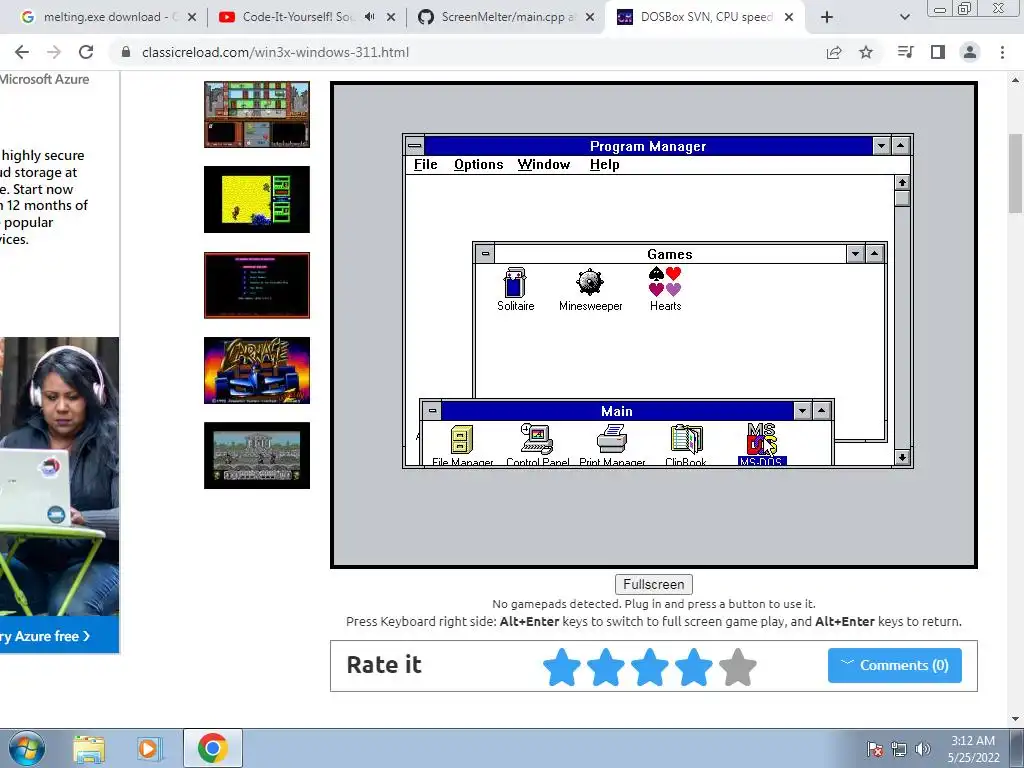This screenshot has height=768, width=1024.
Task: Open Program Manager's File menu
Action: (x=425, y=165)
